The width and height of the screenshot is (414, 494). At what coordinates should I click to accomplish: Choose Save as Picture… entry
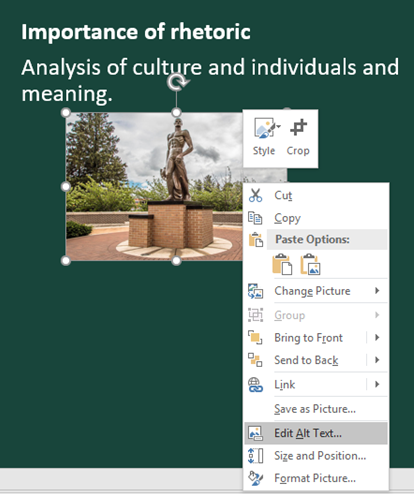point(316,409)
